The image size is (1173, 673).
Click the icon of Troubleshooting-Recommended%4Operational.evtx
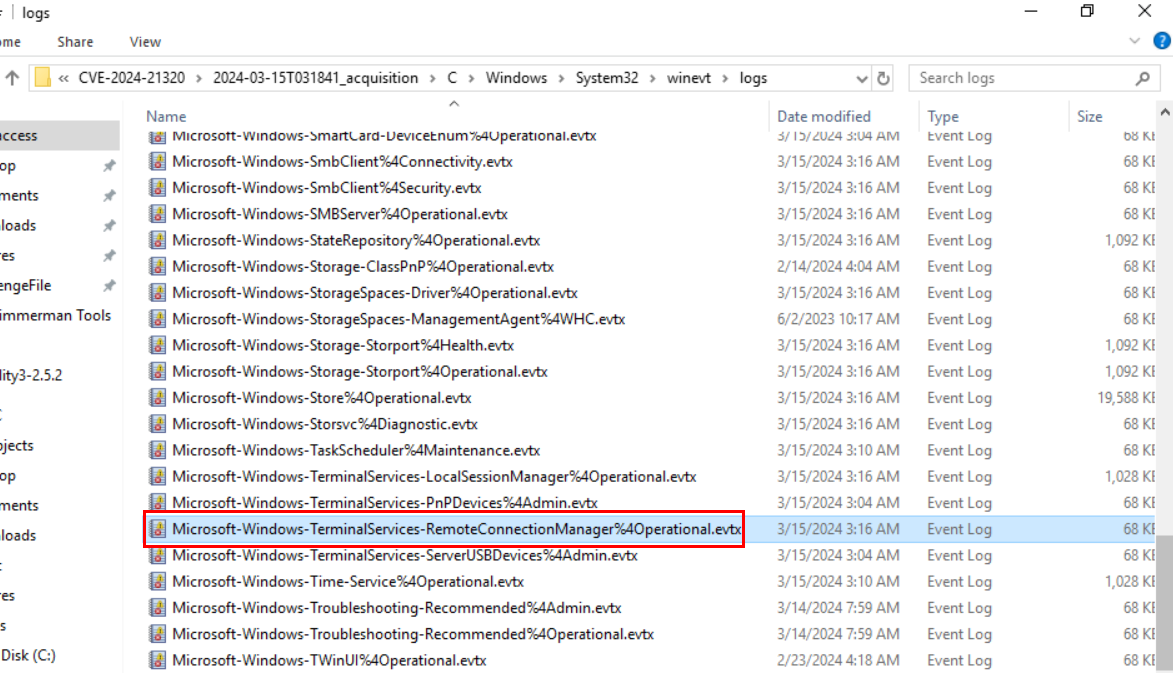(157, 633)
